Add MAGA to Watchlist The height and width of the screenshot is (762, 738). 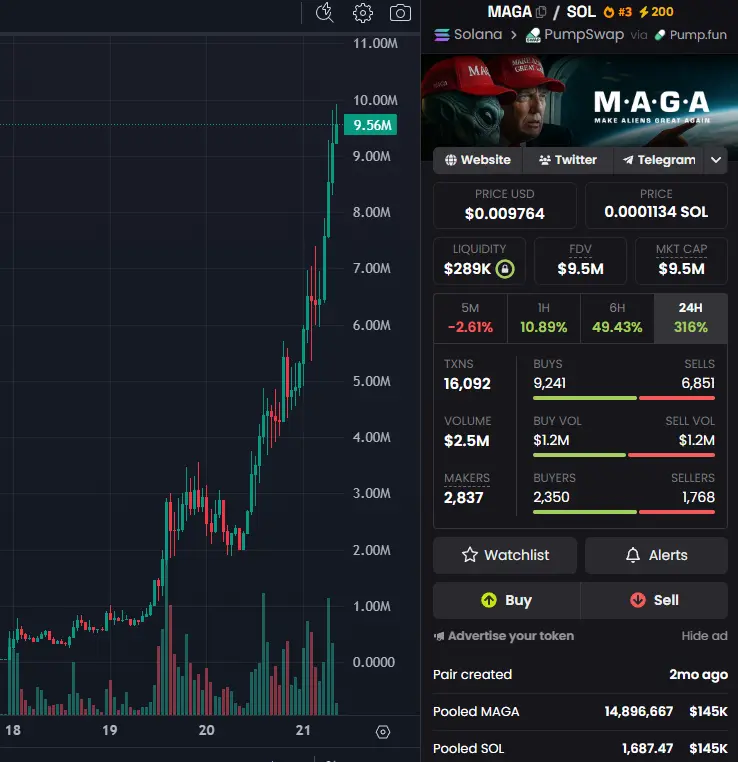click(x=505, y=555)
